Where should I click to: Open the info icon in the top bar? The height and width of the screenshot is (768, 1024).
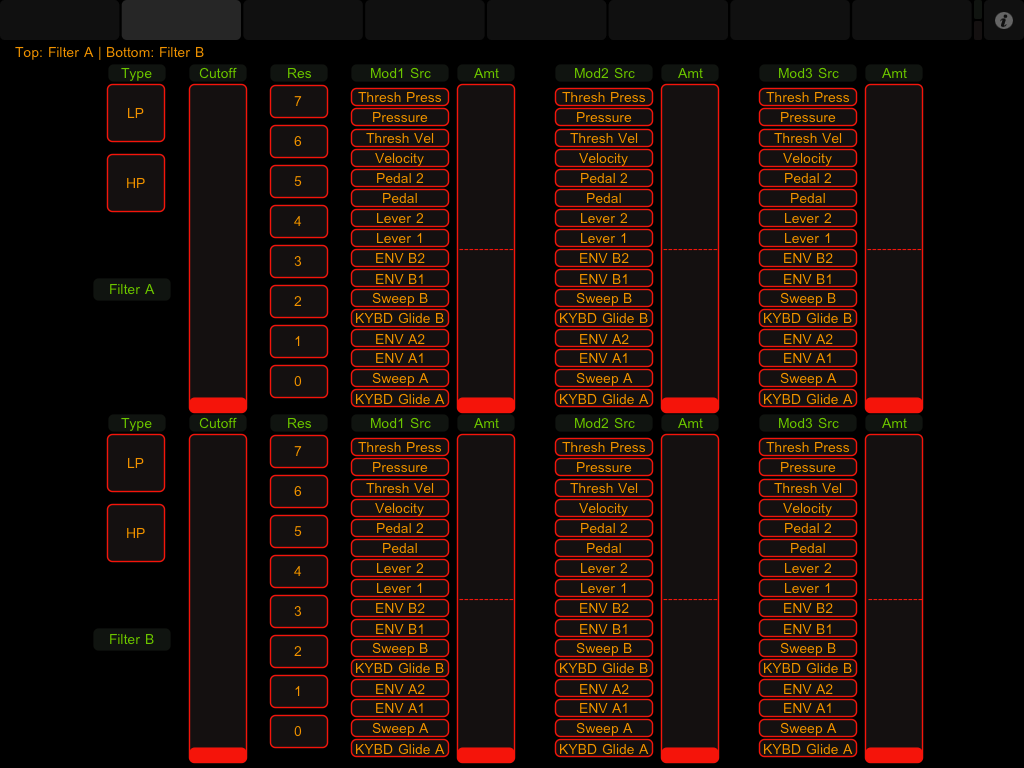pyautogui.click(x=1004, y=20)
